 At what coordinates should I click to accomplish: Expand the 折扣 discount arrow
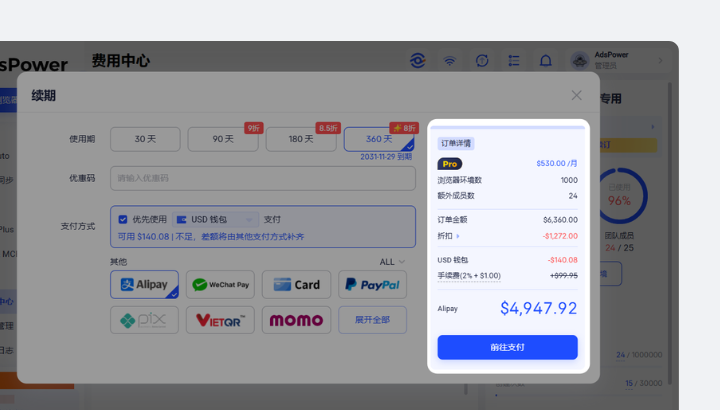(458, 236)
